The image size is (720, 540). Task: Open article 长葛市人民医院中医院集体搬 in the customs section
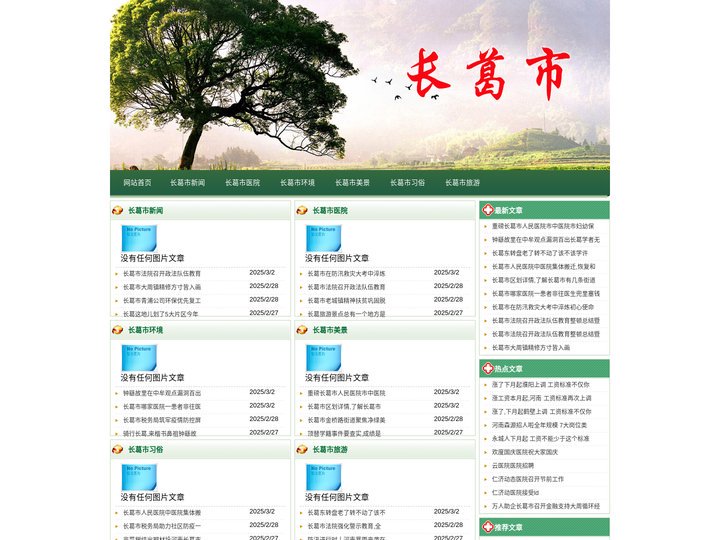[x=162, y=512]
